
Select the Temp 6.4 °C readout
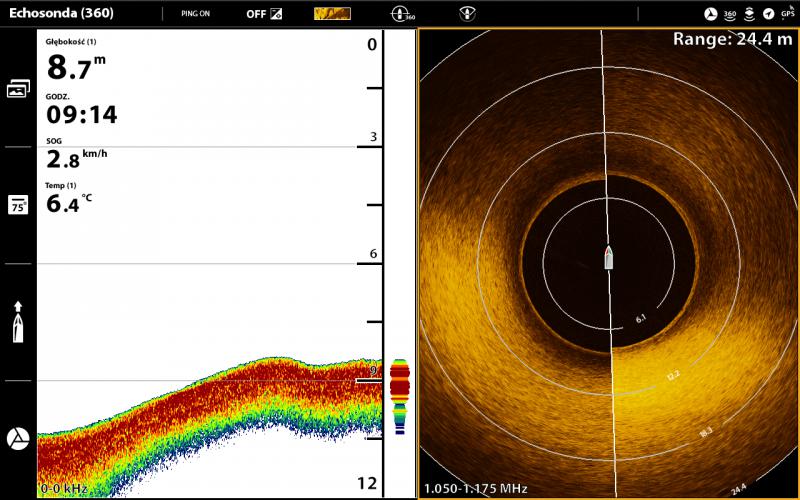(x=69, y=200)
